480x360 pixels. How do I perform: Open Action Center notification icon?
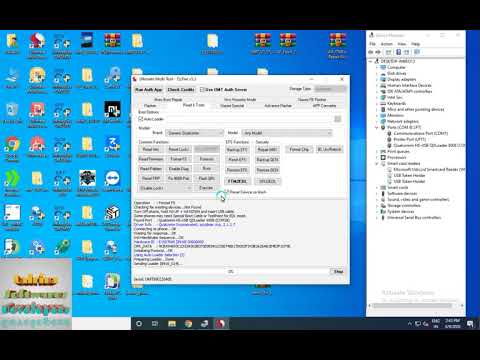pyautogui.click(x=470, y=324)
